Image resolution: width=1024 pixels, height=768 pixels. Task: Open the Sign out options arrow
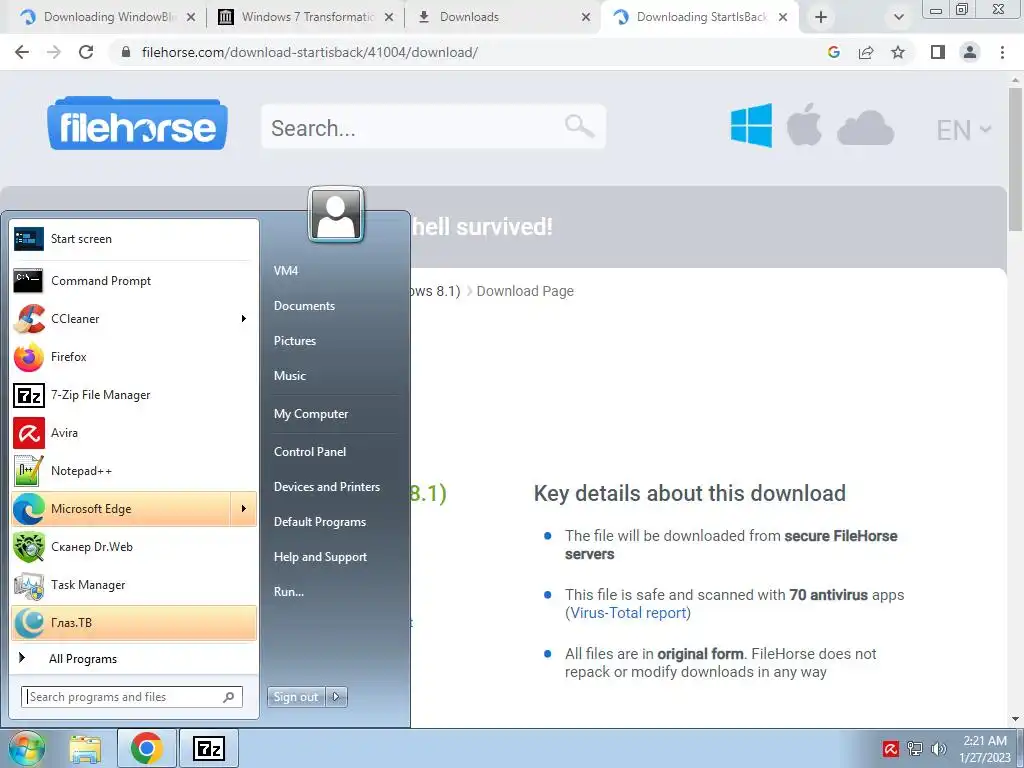(x=336, y=697)
